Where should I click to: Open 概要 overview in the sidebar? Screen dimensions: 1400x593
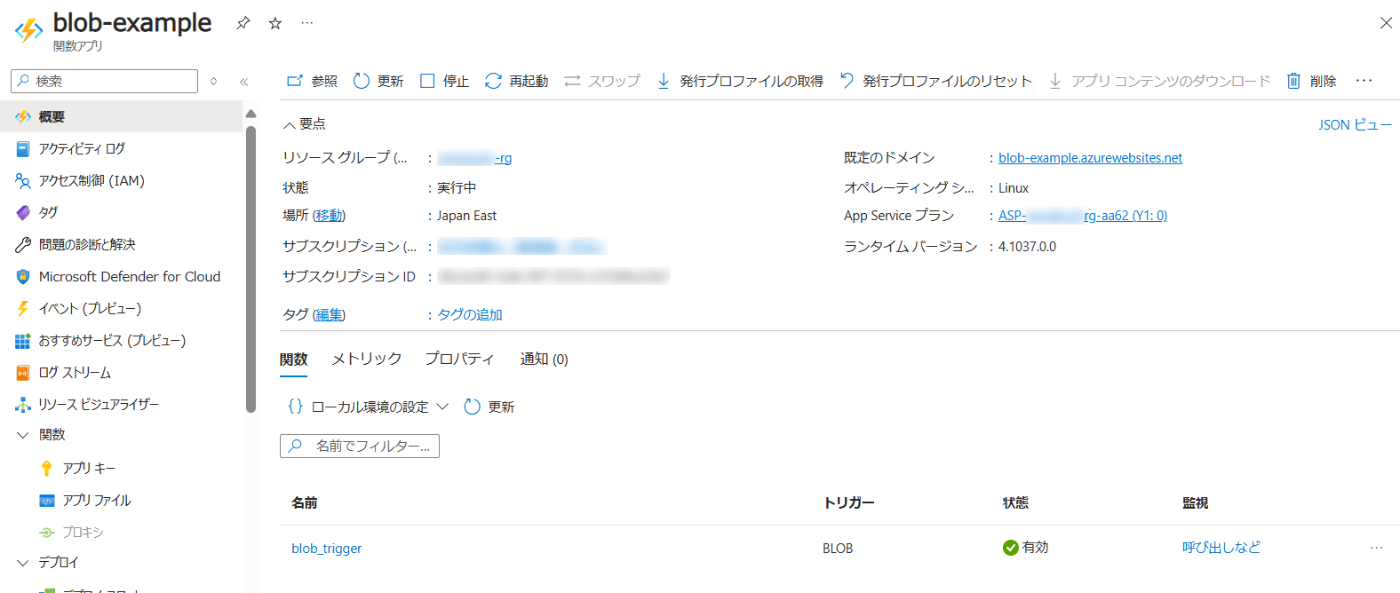pyautogui.click(x=121, y=117)
